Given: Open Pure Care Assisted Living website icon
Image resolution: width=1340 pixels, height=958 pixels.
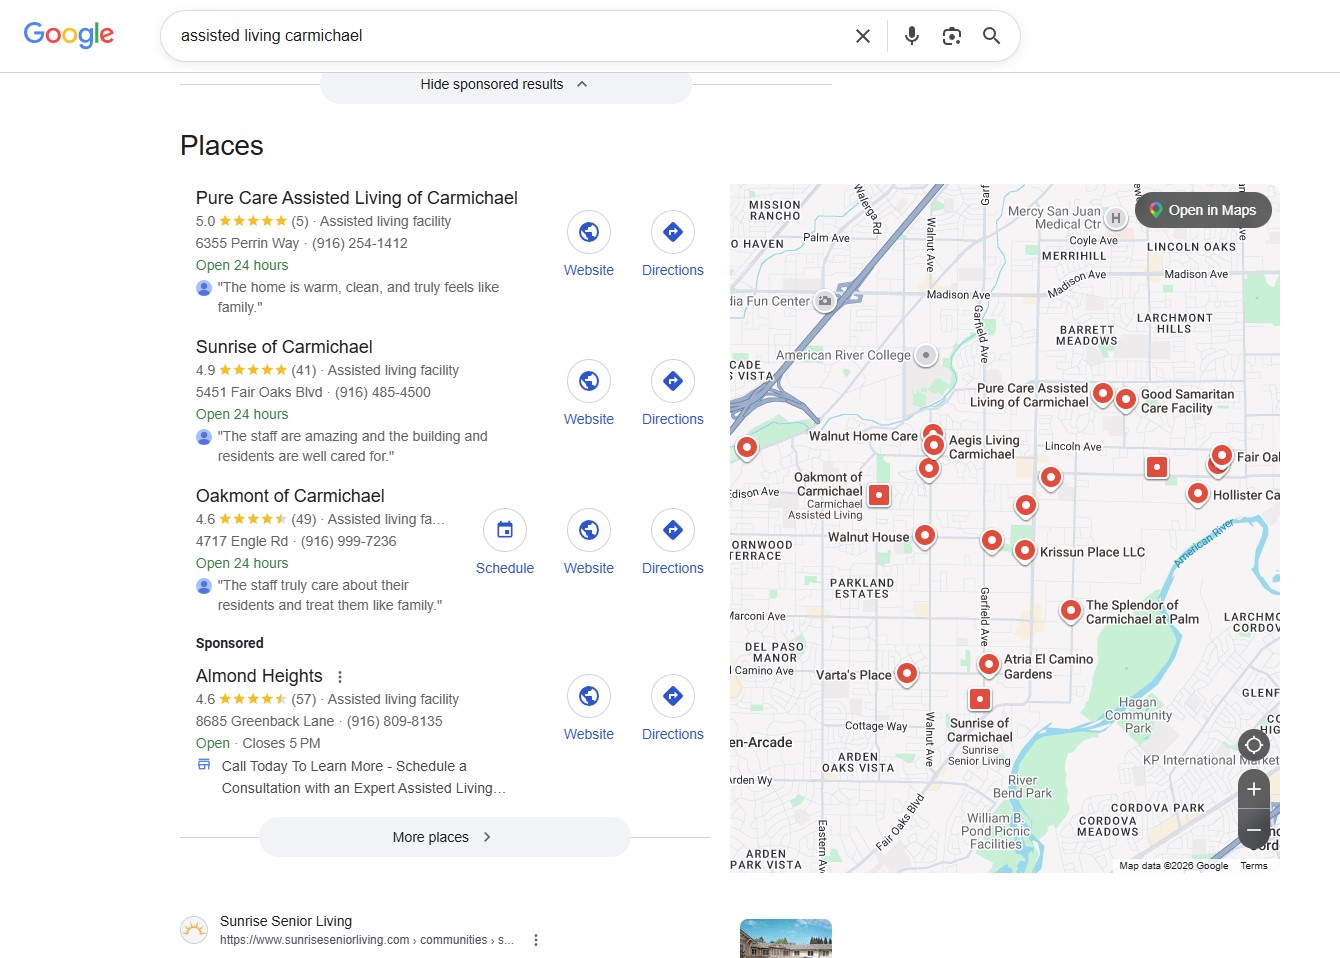Looking at the screenshot, I should coord(589,232).
